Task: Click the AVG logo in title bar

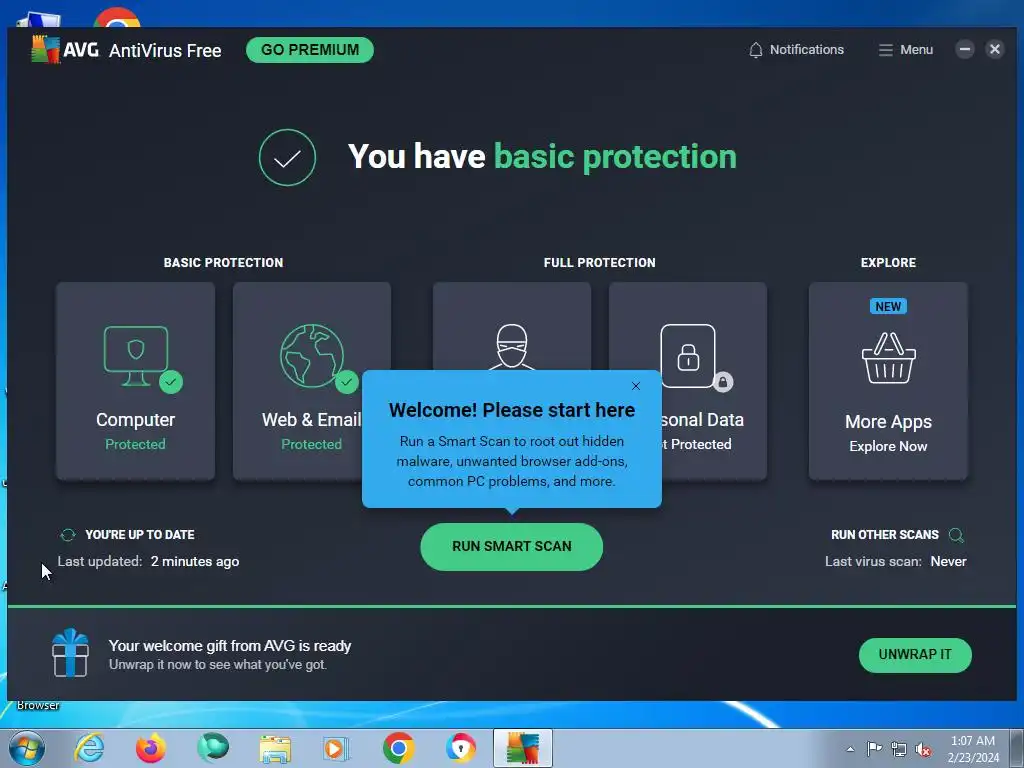Action: 65,50
